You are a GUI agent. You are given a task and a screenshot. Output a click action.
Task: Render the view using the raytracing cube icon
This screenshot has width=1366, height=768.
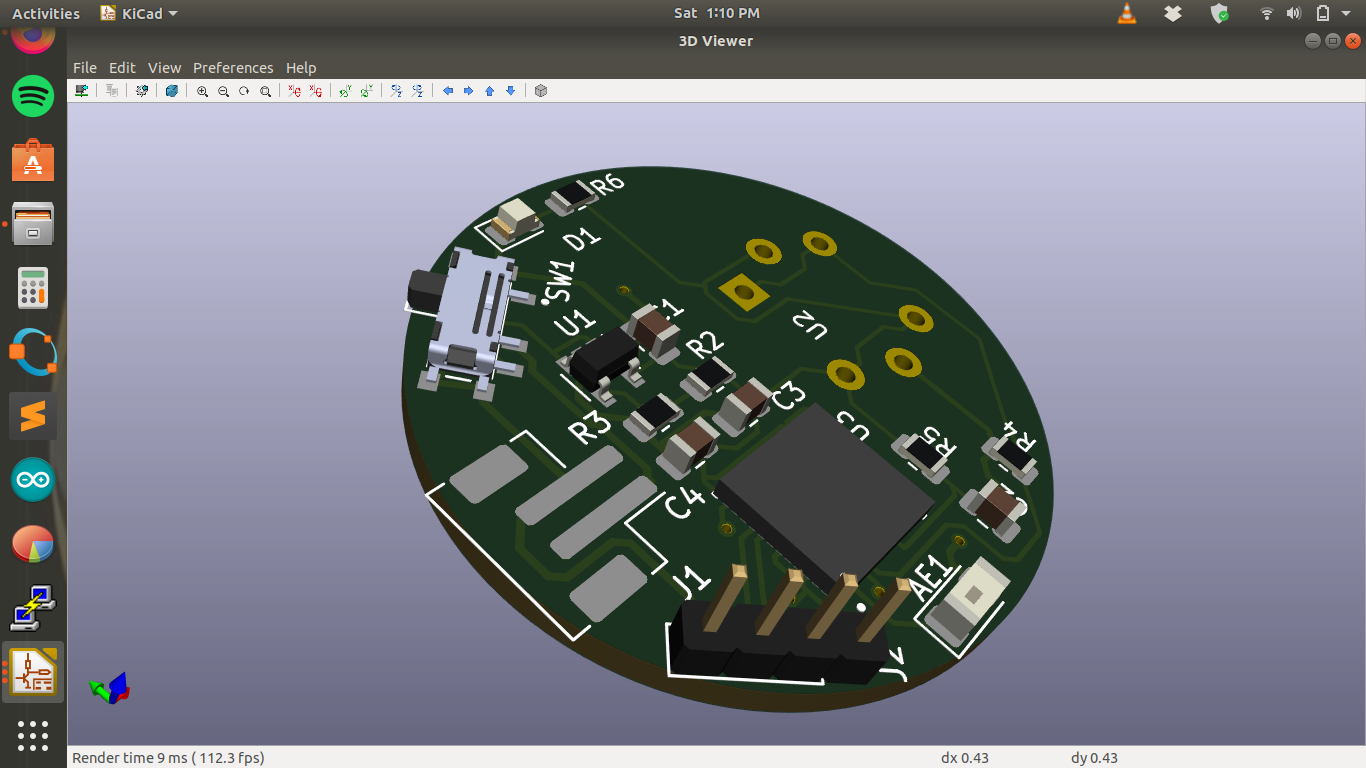172,91
